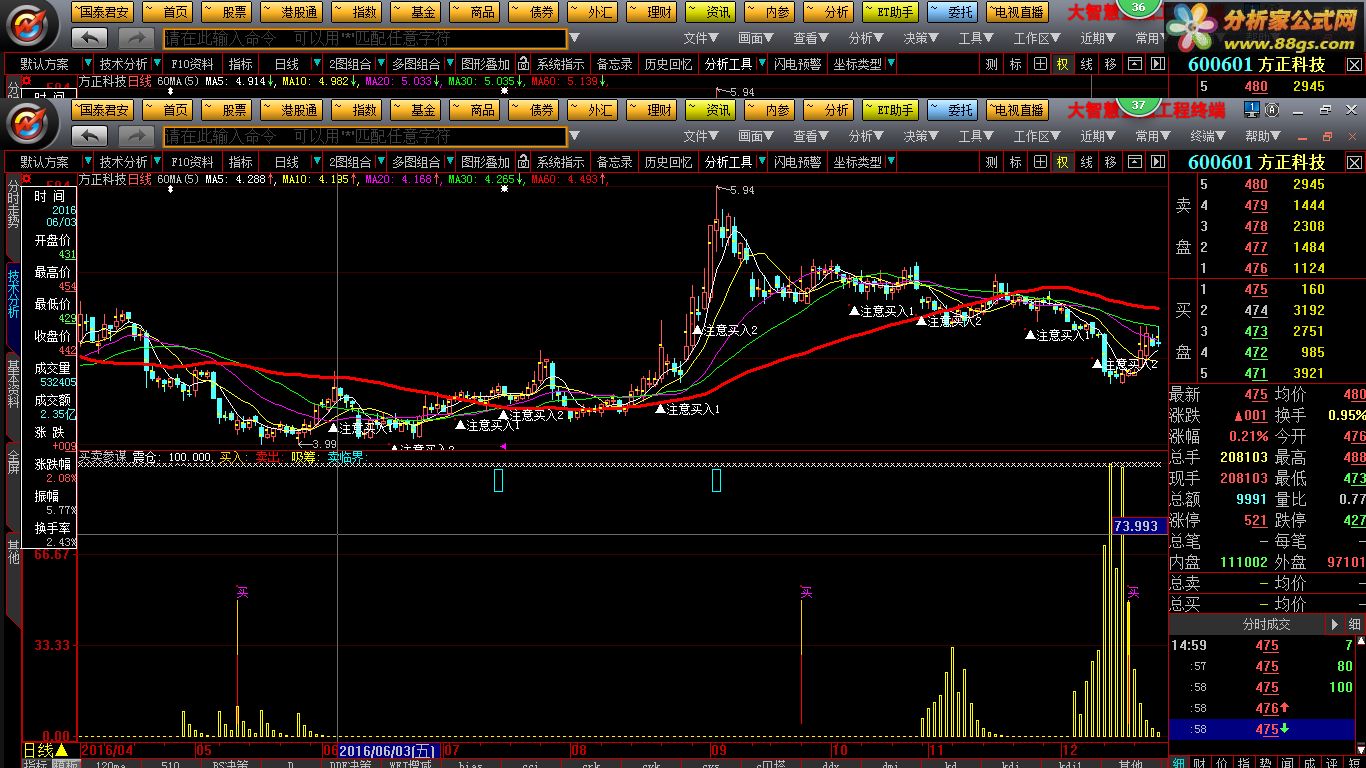Click the F10资料 button in front window
The image size is (1366, 768).
pyautogui.click(x=192, y=161)
